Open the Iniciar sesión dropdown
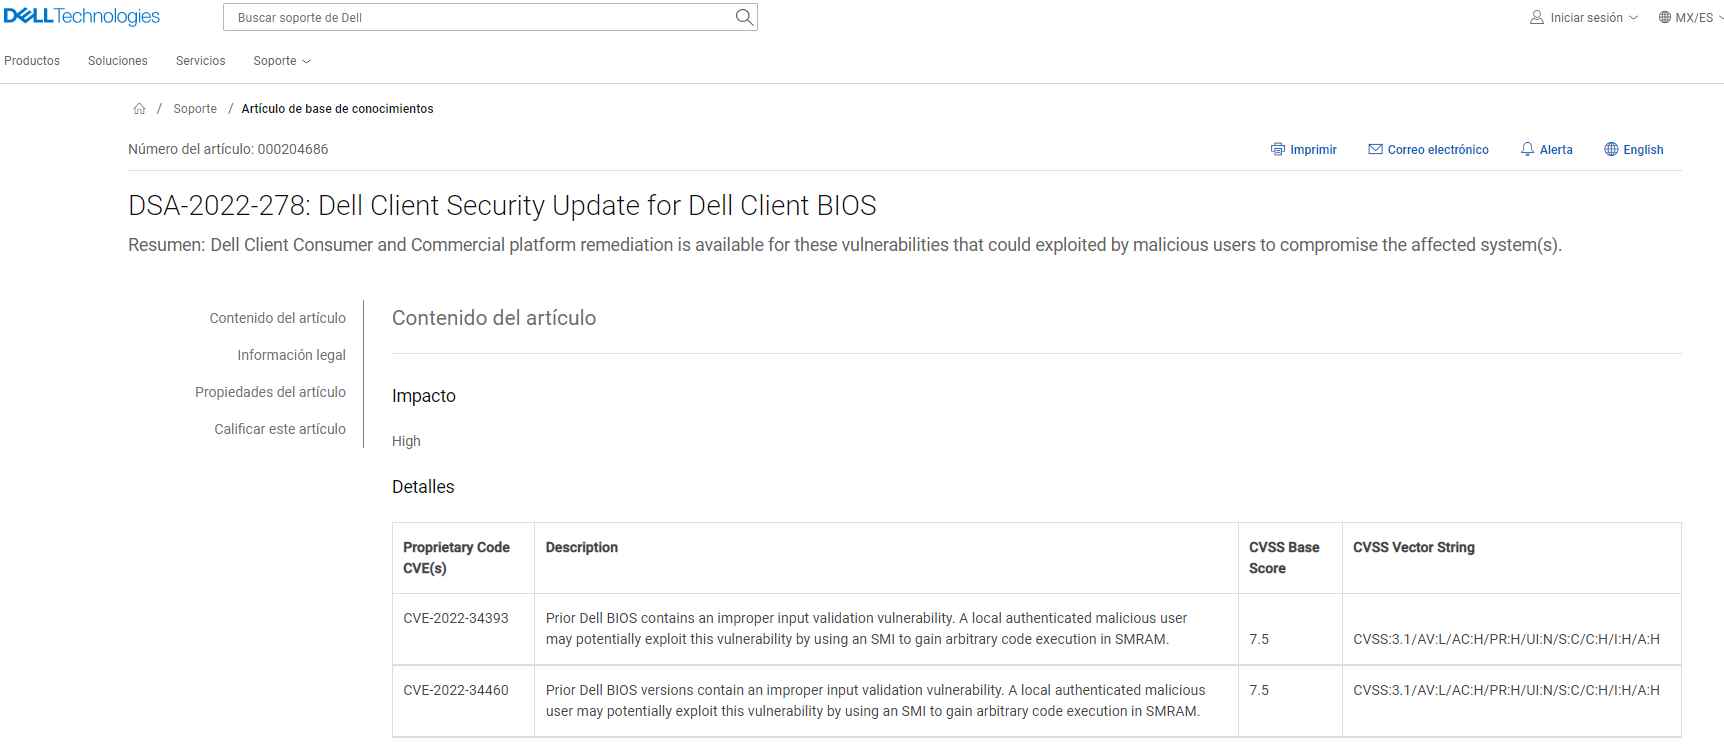Image resolution: width=1724 pixels, height=747 pixels. [1589, 17]
